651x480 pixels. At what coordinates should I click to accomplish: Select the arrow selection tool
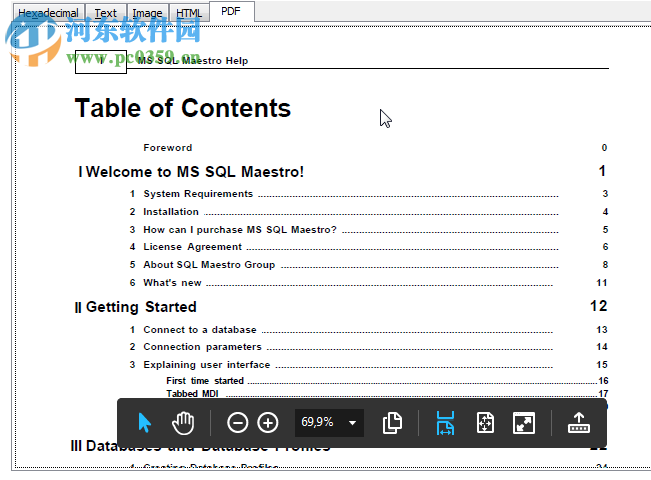pos(144,423)
